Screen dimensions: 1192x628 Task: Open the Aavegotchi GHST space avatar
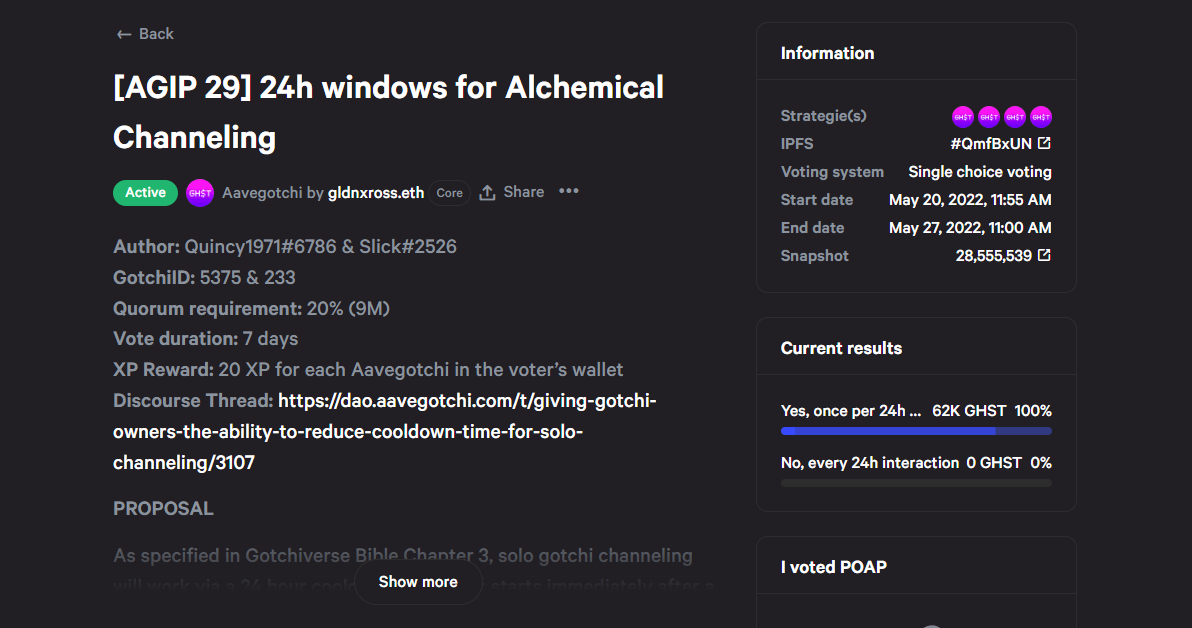pos(200,193)
